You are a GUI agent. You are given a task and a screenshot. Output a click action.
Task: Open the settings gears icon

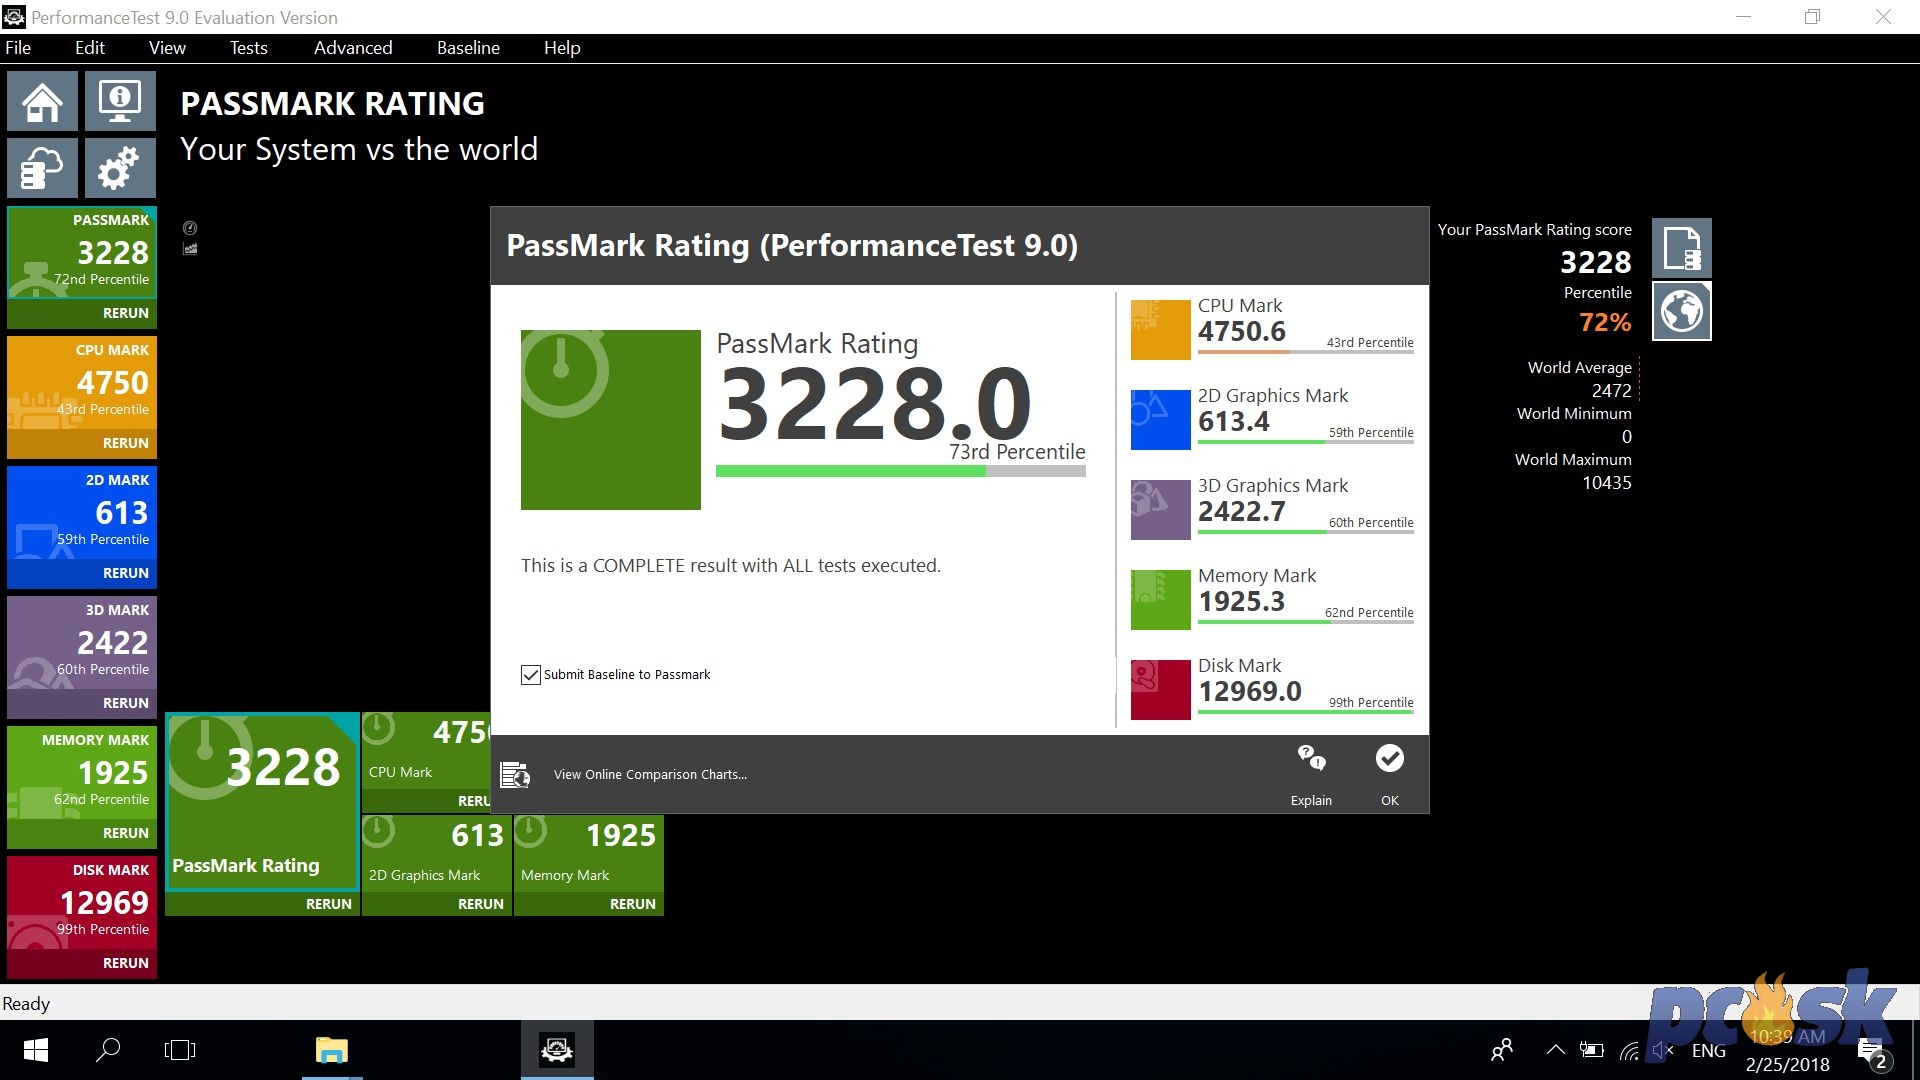[x=120, y=167]
